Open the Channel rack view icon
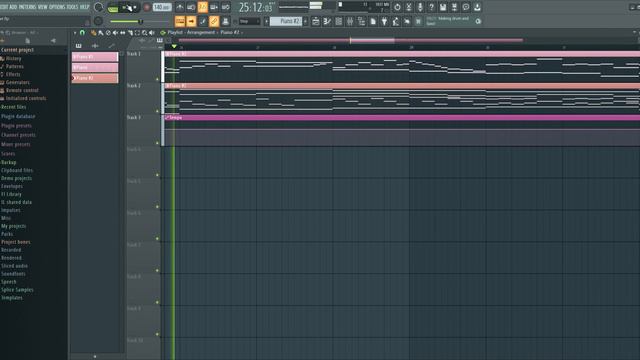This screenshot has height=360, width=640. point(339,21)
